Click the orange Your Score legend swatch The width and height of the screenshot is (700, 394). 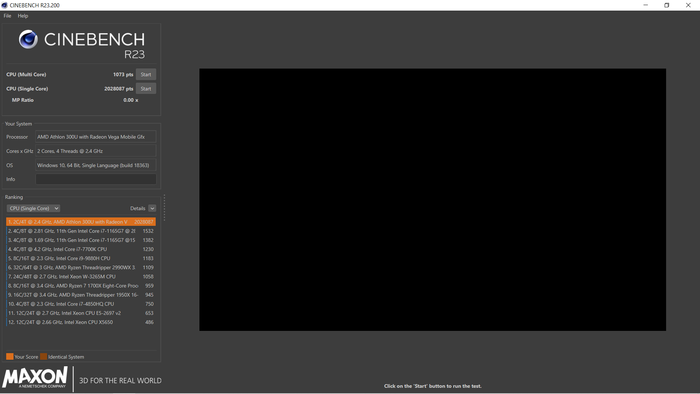pyautogui.click(x=9, y=357)
